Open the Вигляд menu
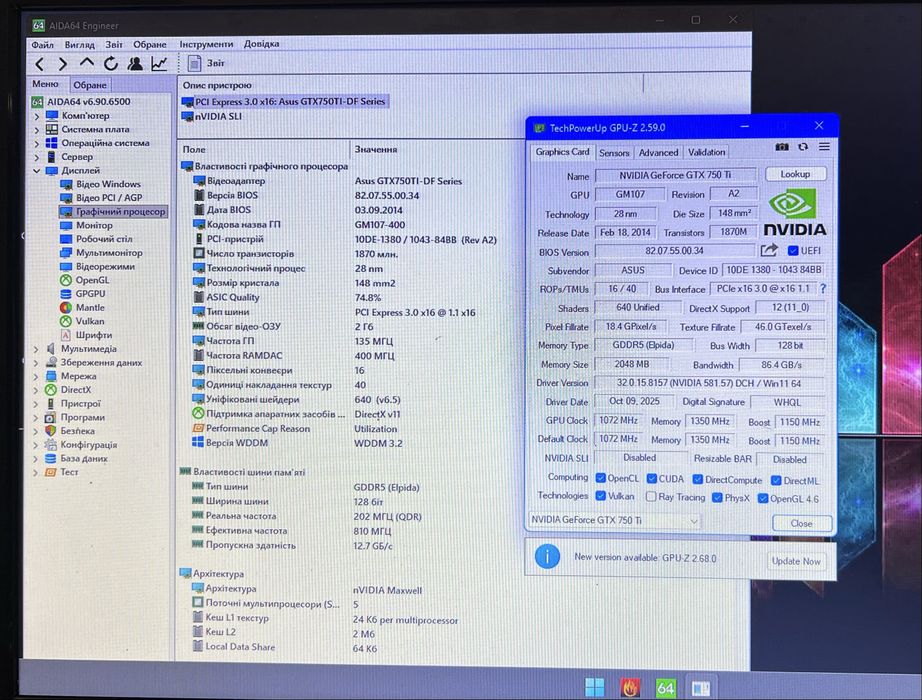922x700 pixels. 79,45
